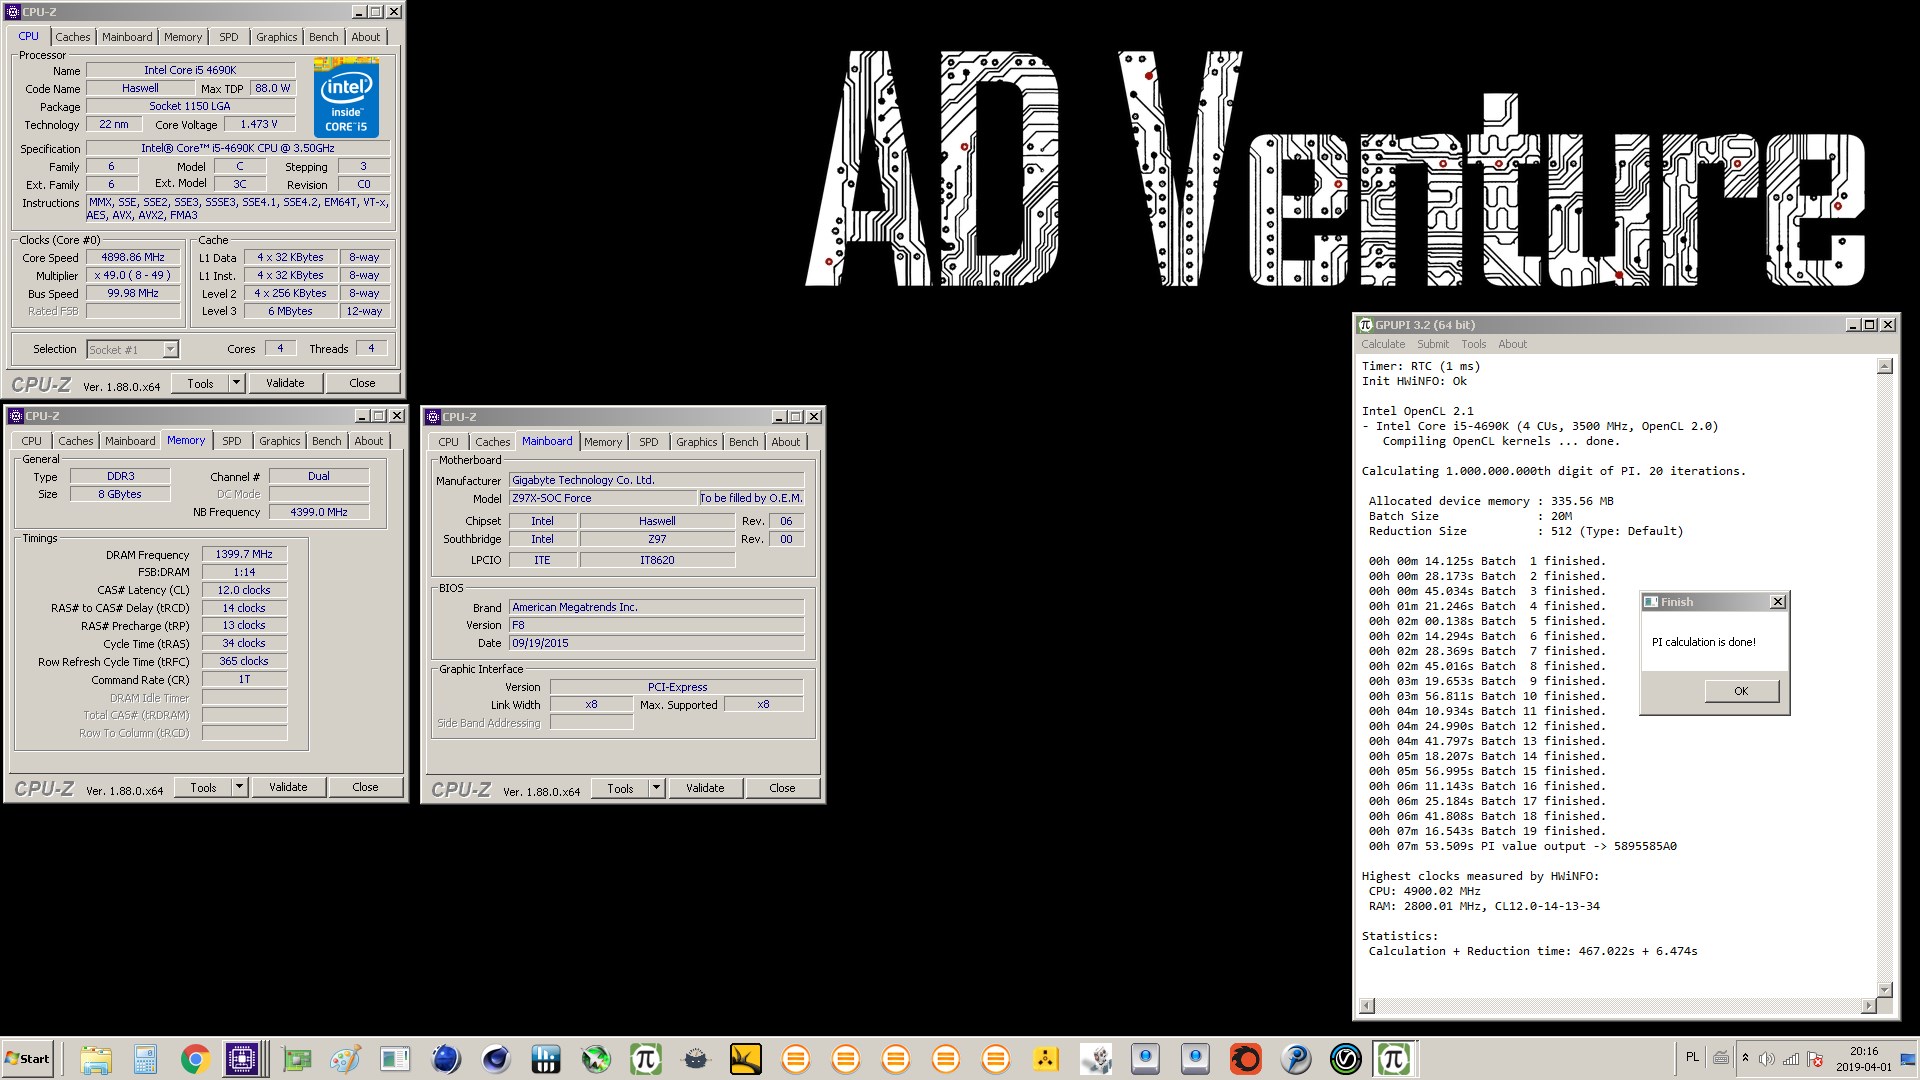Open Google Chrome from the taskbar
This screenshot has width=1920, height=1080.
pyautogui.click(x=196, y=1059)
